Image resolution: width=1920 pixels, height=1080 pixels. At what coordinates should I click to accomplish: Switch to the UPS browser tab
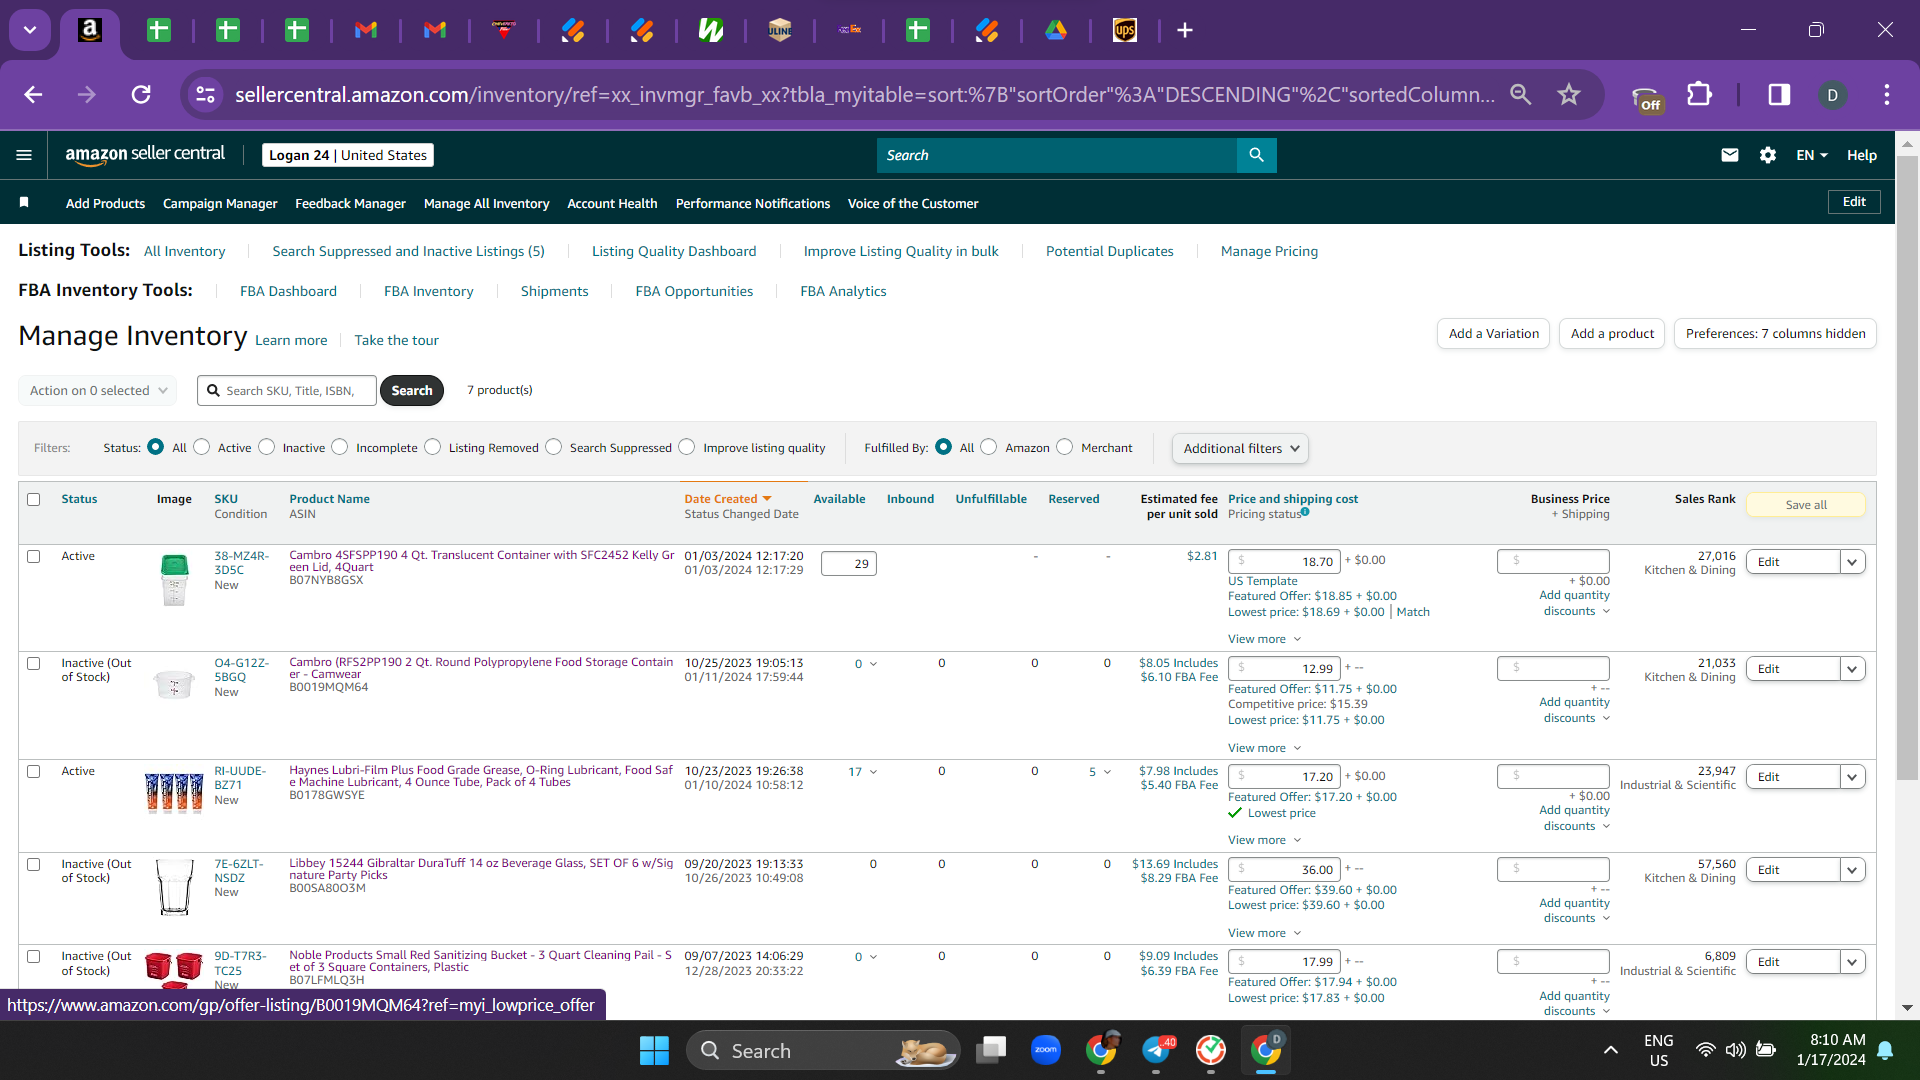tap(1125, 30)
